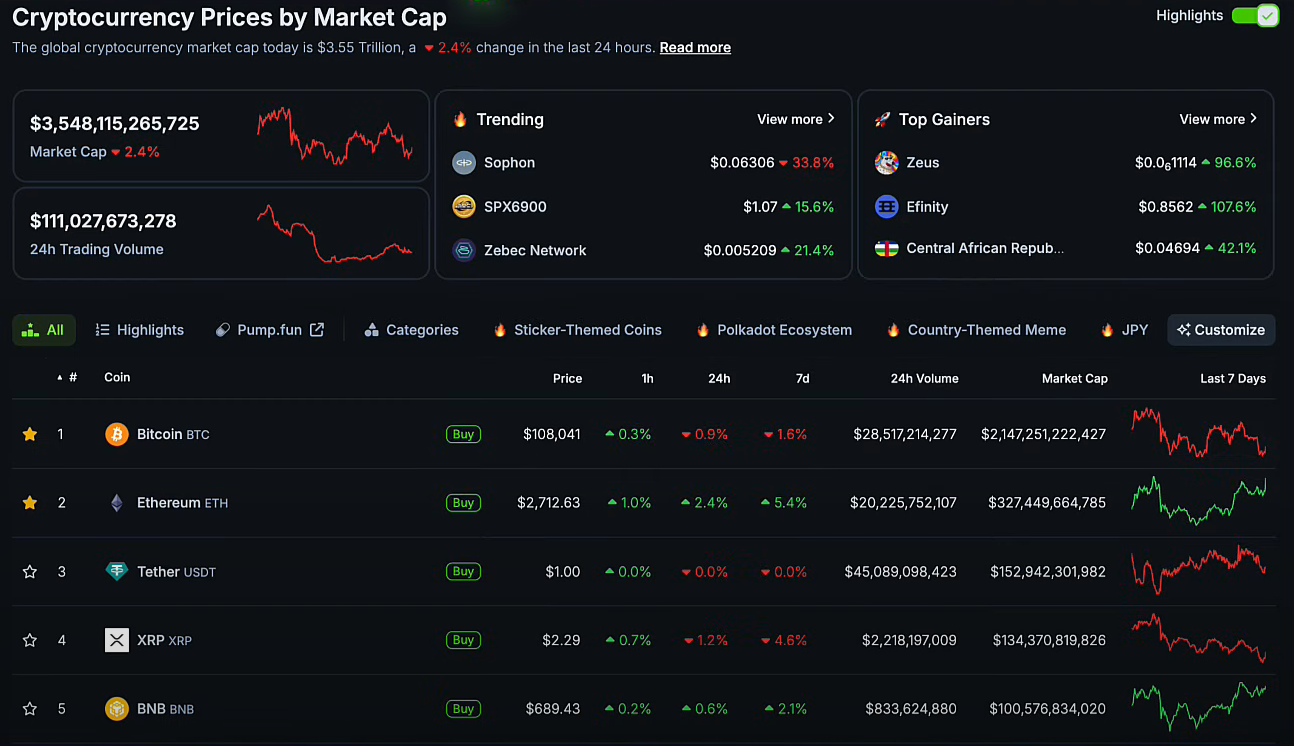Turn off the Highlights toggle switch

pyautogui.click(x=1254, y=16)
